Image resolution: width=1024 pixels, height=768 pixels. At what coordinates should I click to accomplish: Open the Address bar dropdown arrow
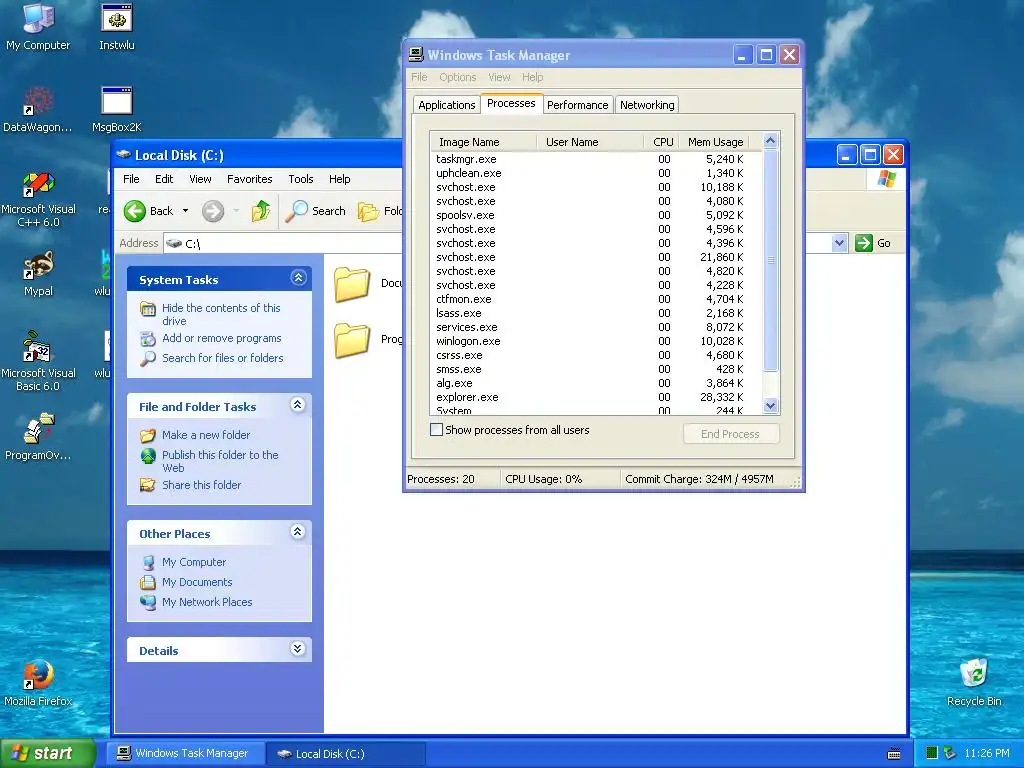tap(839, 243)
